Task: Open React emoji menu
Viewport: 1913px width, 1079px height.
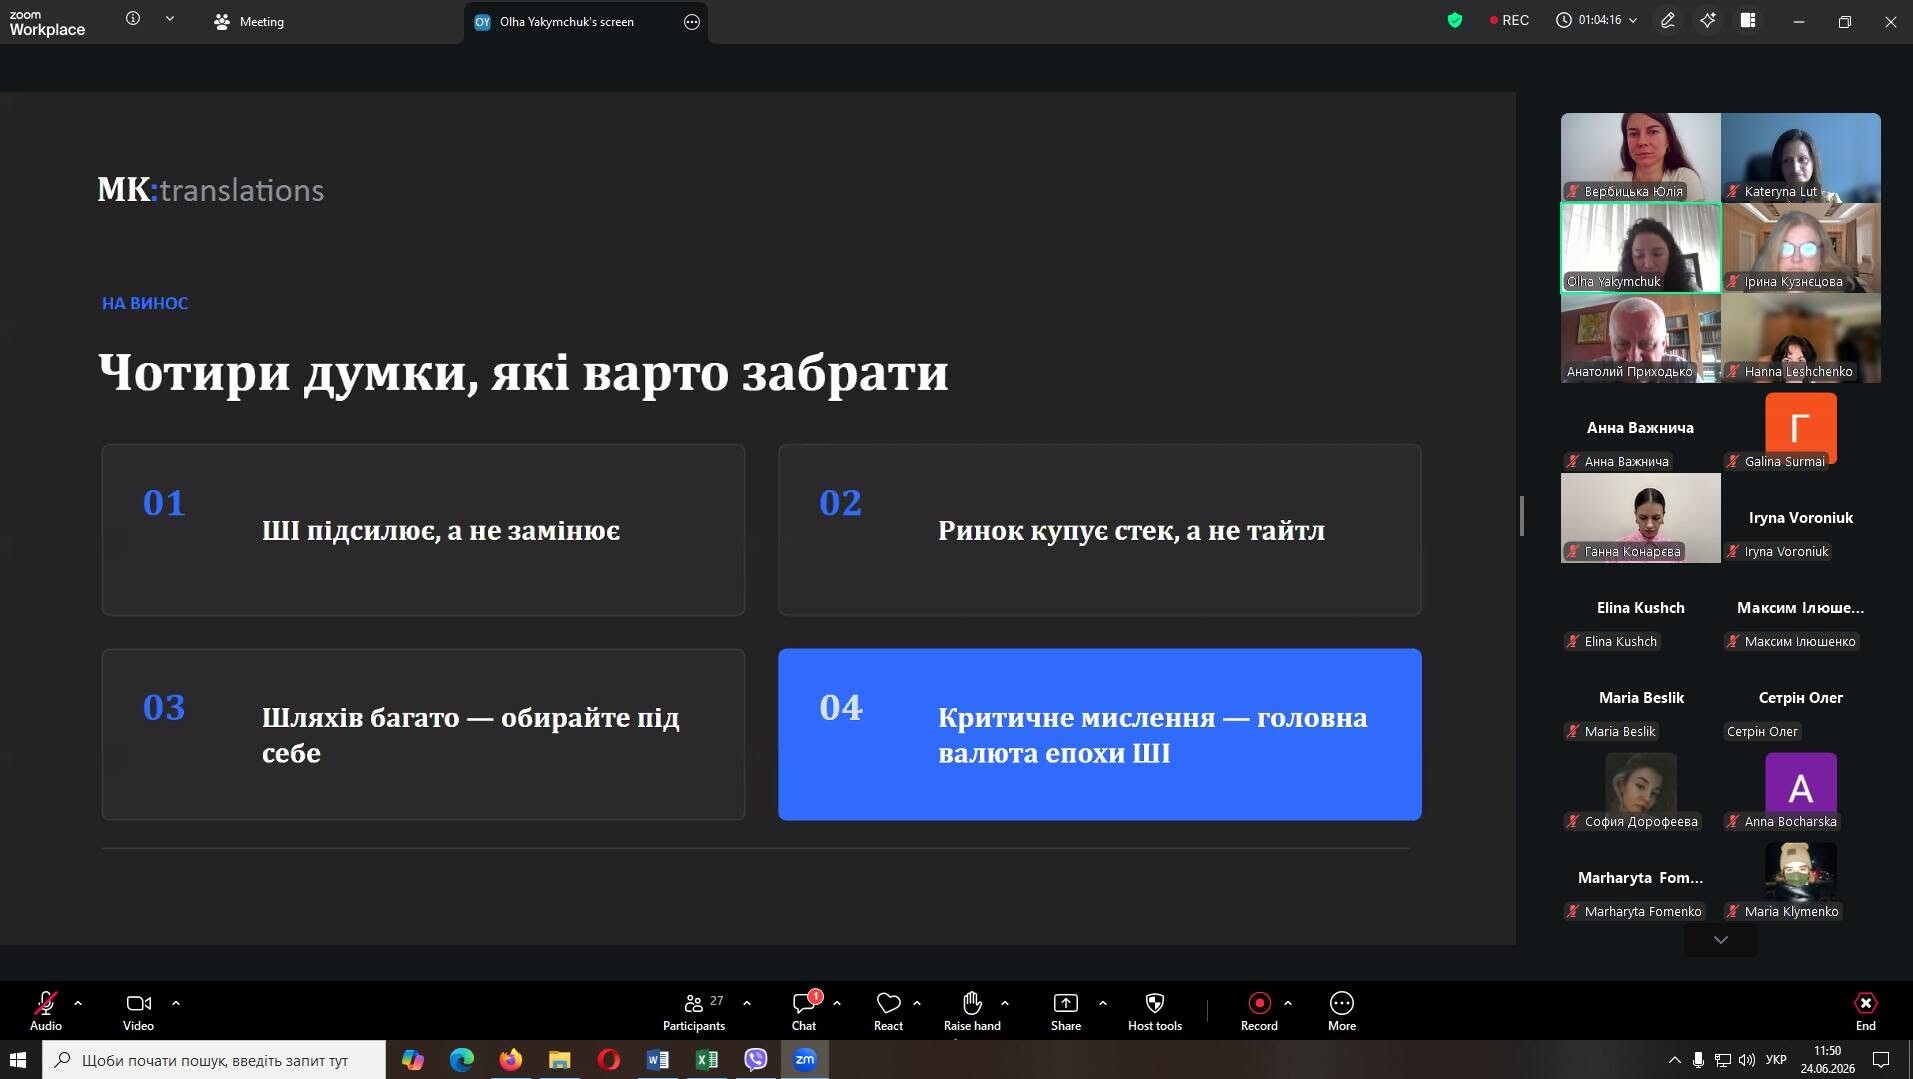Action: 888,1010
